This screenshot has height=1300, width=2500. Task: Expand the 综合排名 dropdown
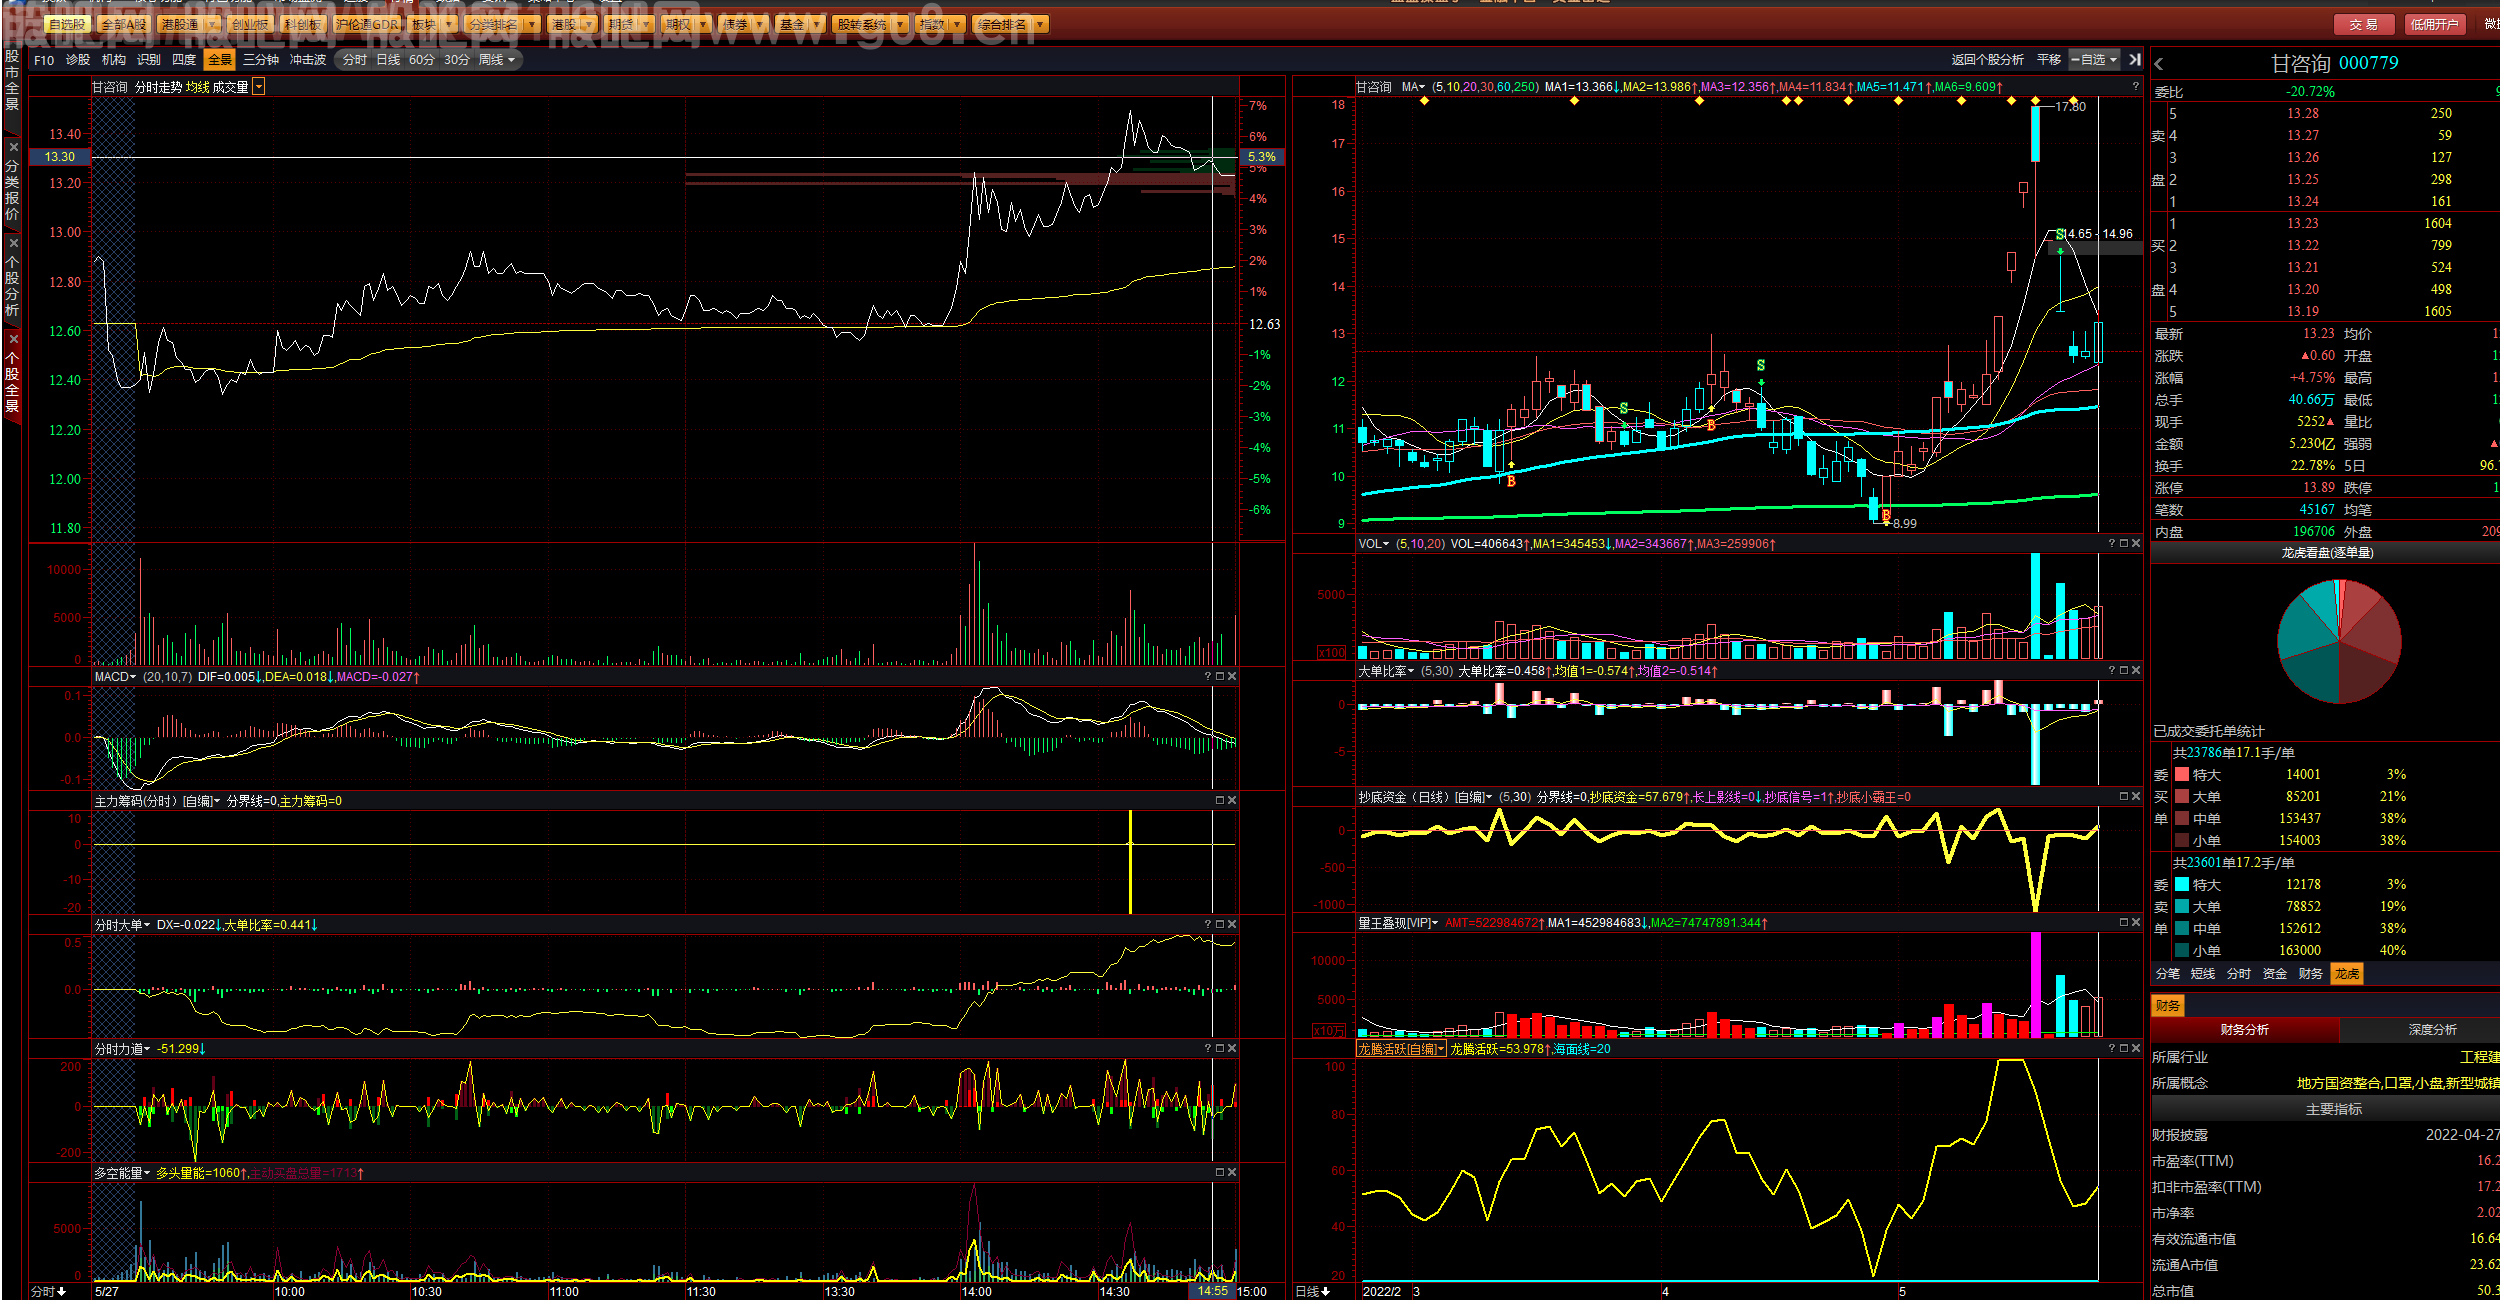(x=1041, y=24)
